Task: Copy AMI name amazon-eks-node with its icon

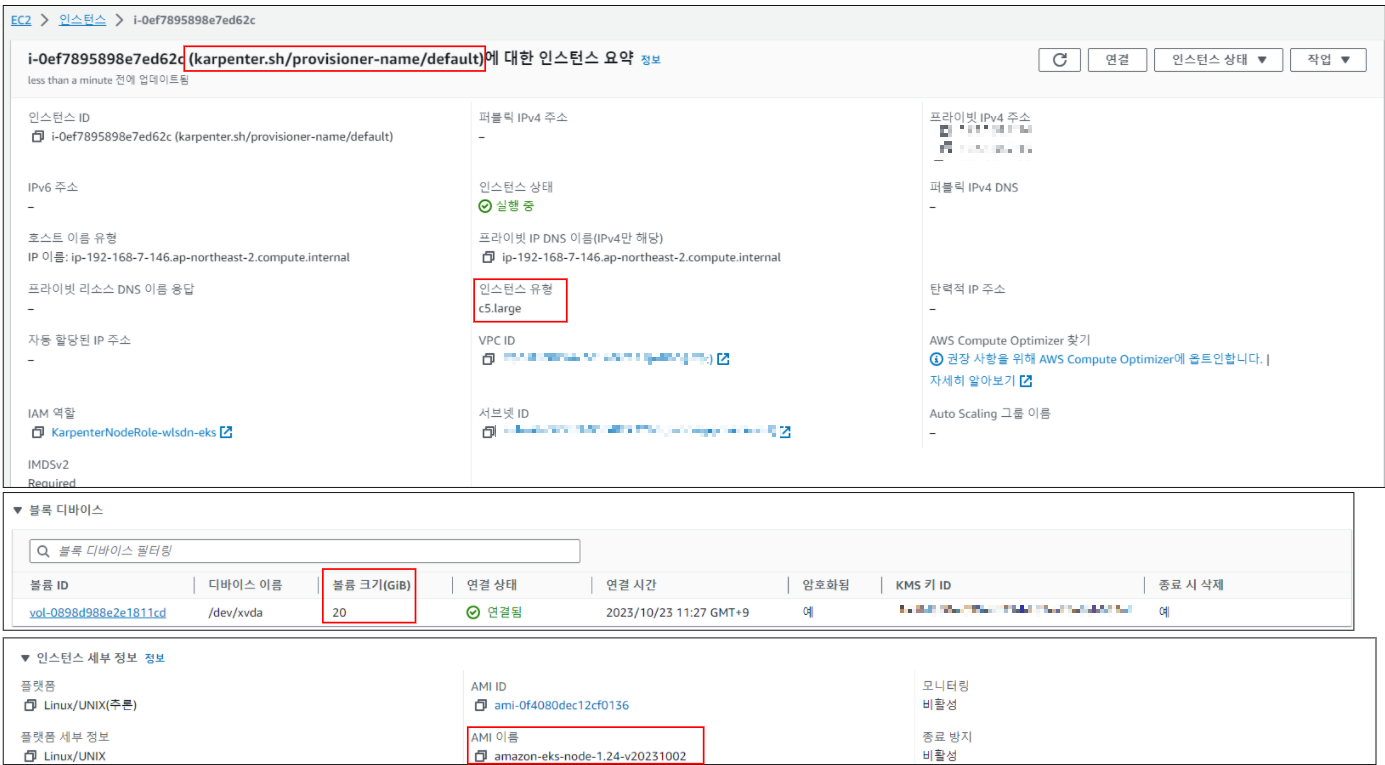Action: pos(480,756)
